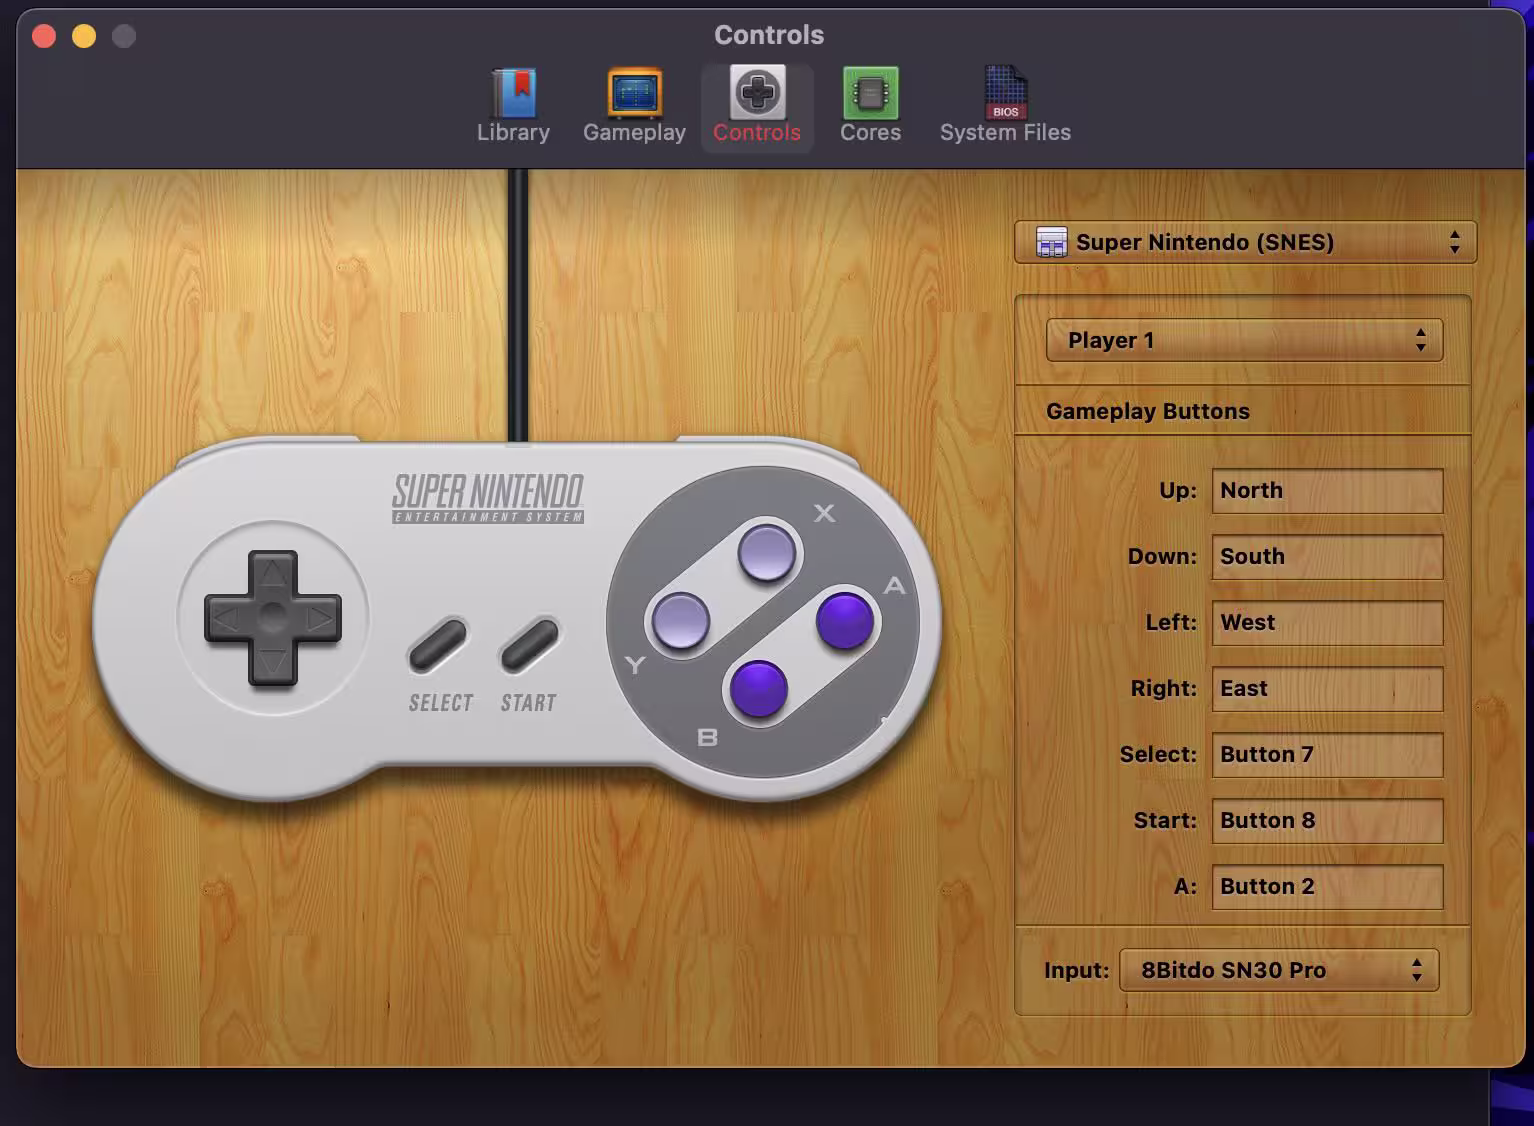Open the 8Bitdo SN30 Pro input dropdown
Screen dimensions: 1534x1126
[1279, 970]
